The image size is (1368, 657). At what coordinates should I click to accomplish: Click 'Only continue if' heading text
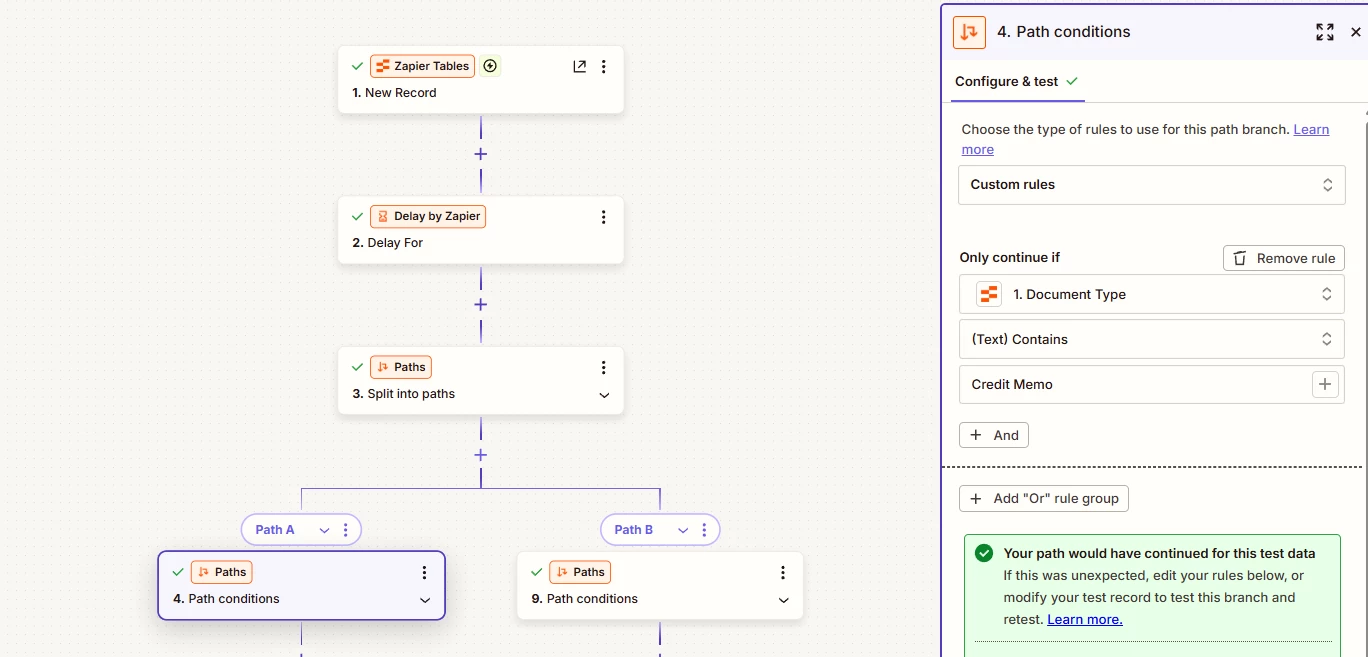point(1010,258)
